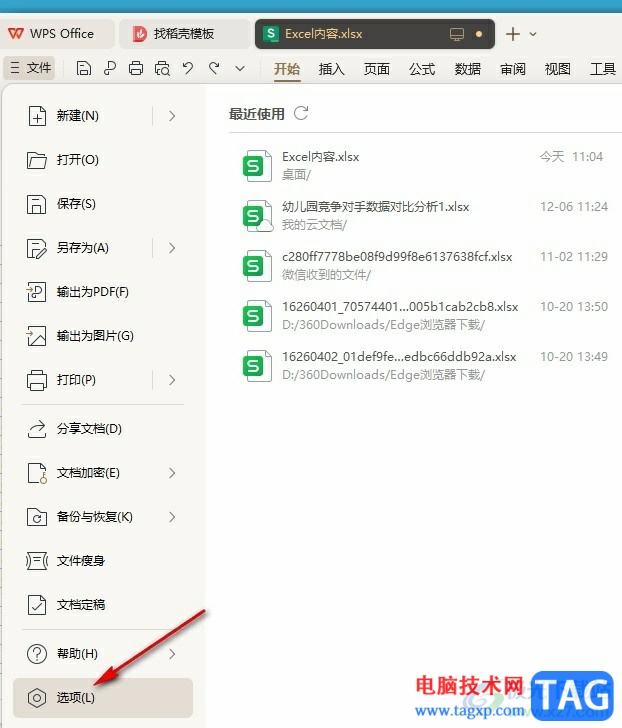Click spreadsheet icon of c280ff7778 file
Image resolution: width=622 pixels, height=728 pixels.
257,266
